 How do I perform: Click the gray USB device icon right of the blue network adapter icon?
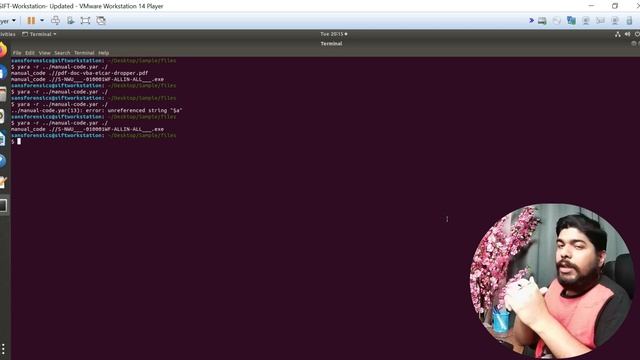pos(586,21)
